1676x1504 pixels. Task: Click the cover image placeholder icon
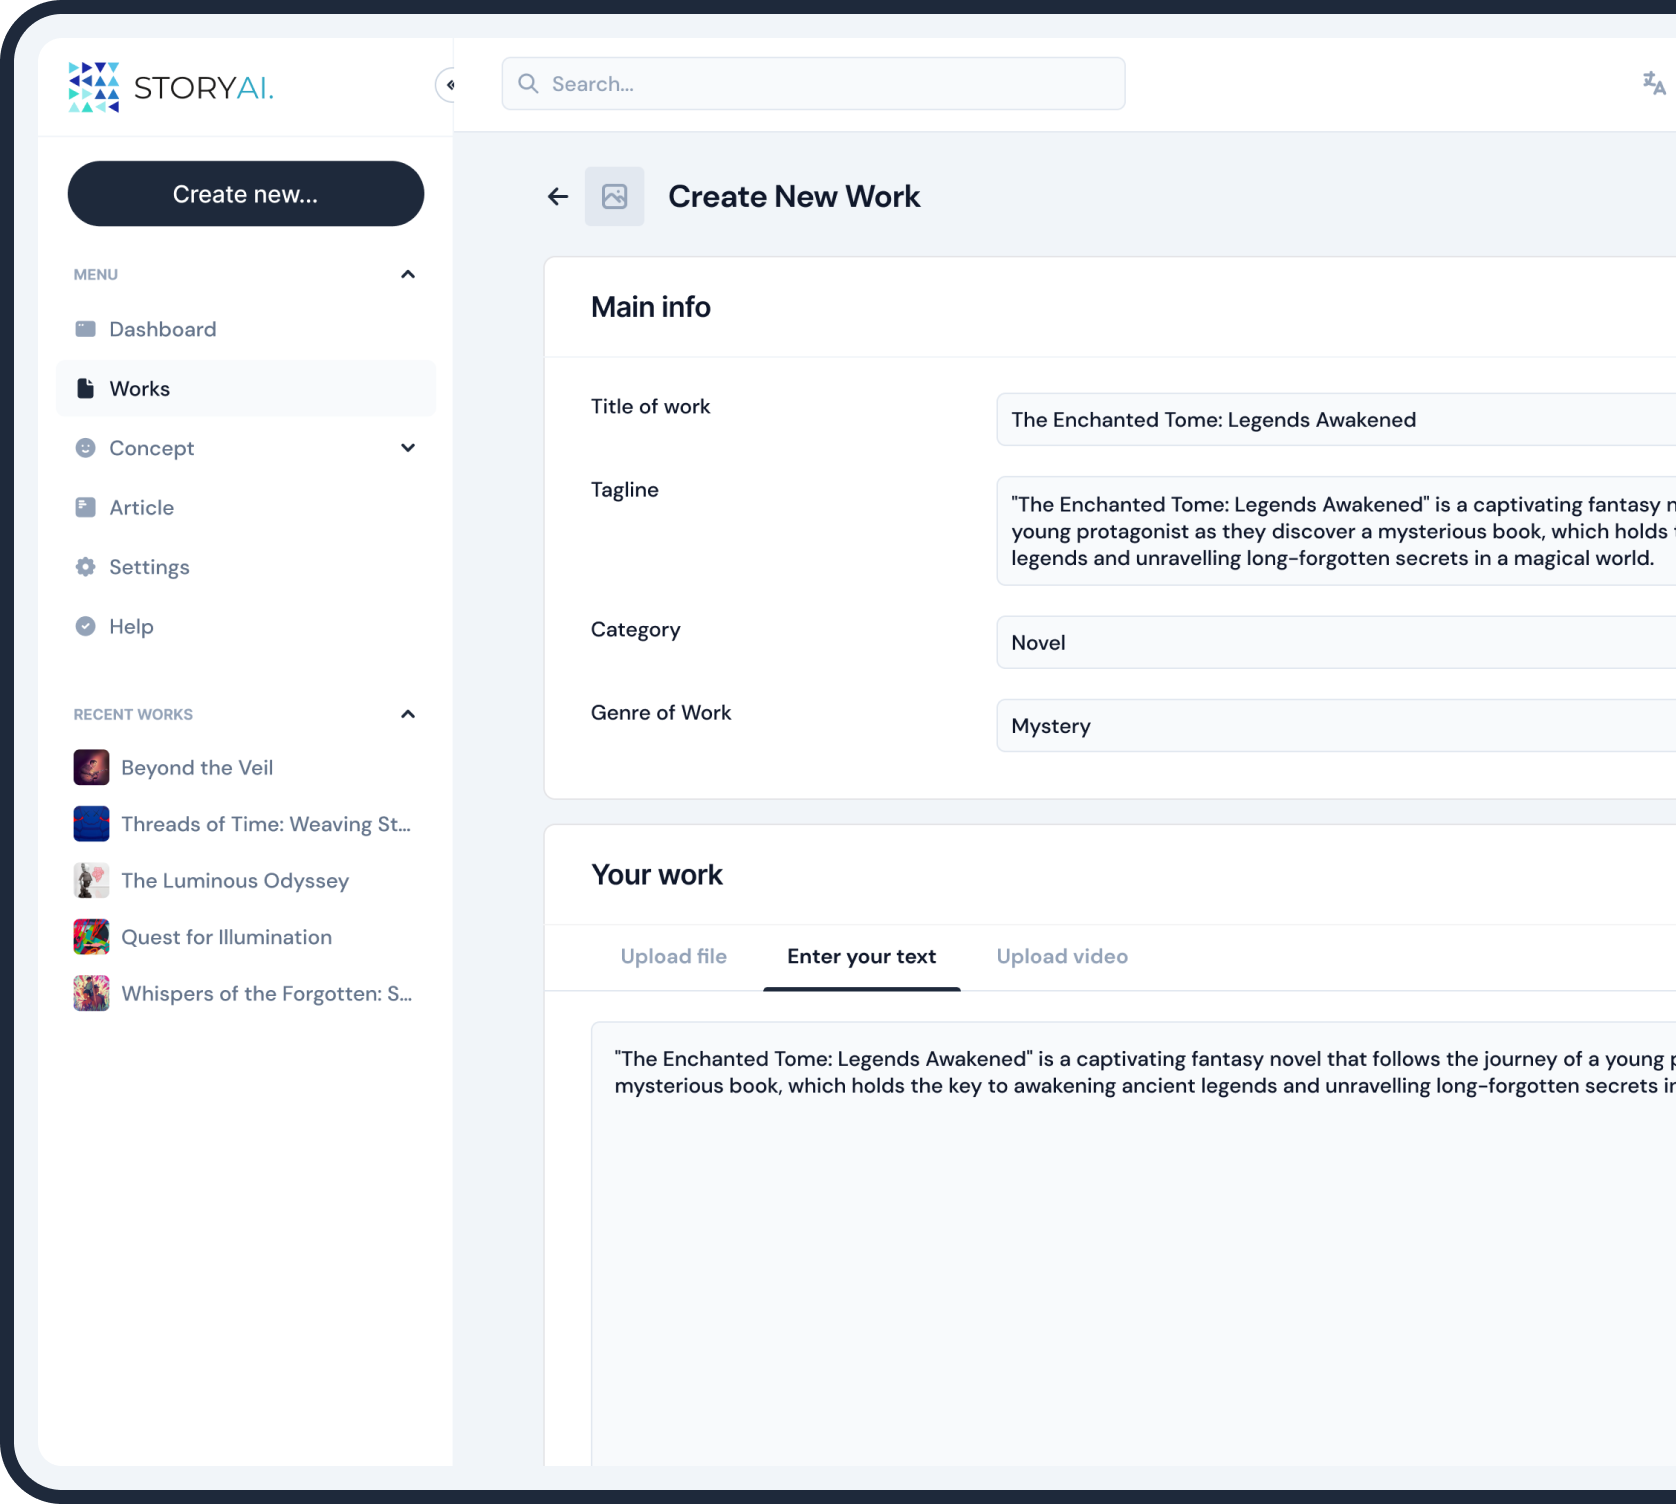click(x=614, y=197)
